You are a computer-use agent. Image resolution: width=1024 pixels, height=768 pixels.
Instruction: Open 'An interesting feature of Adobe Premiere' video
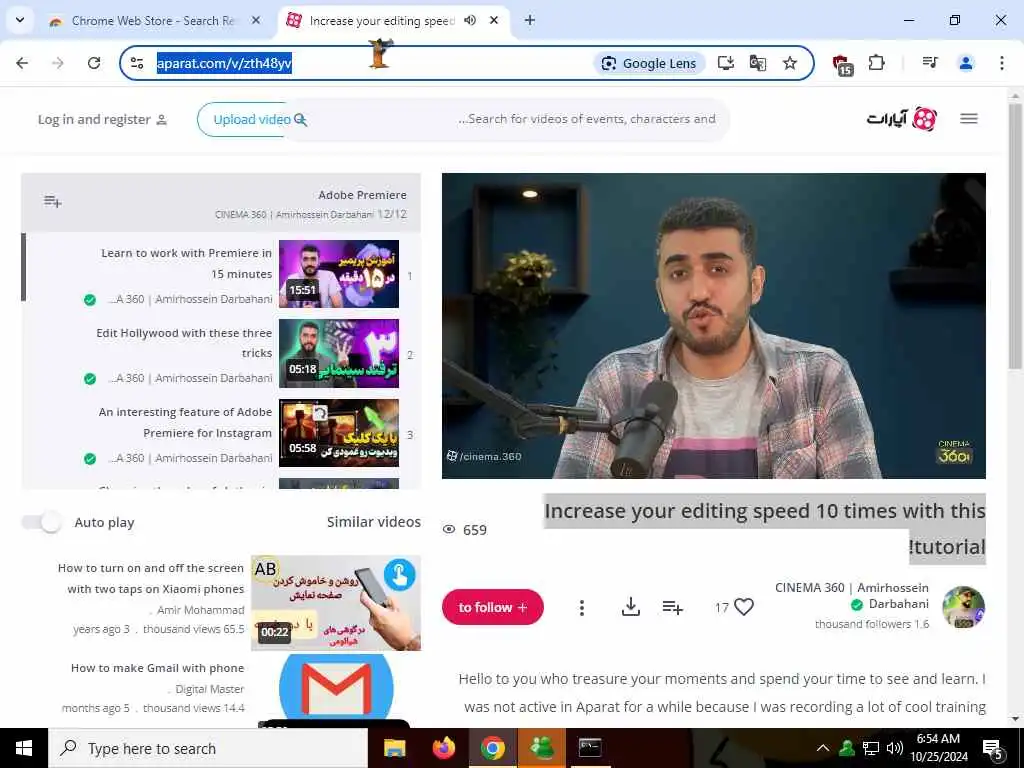click(x=185, y=423)
